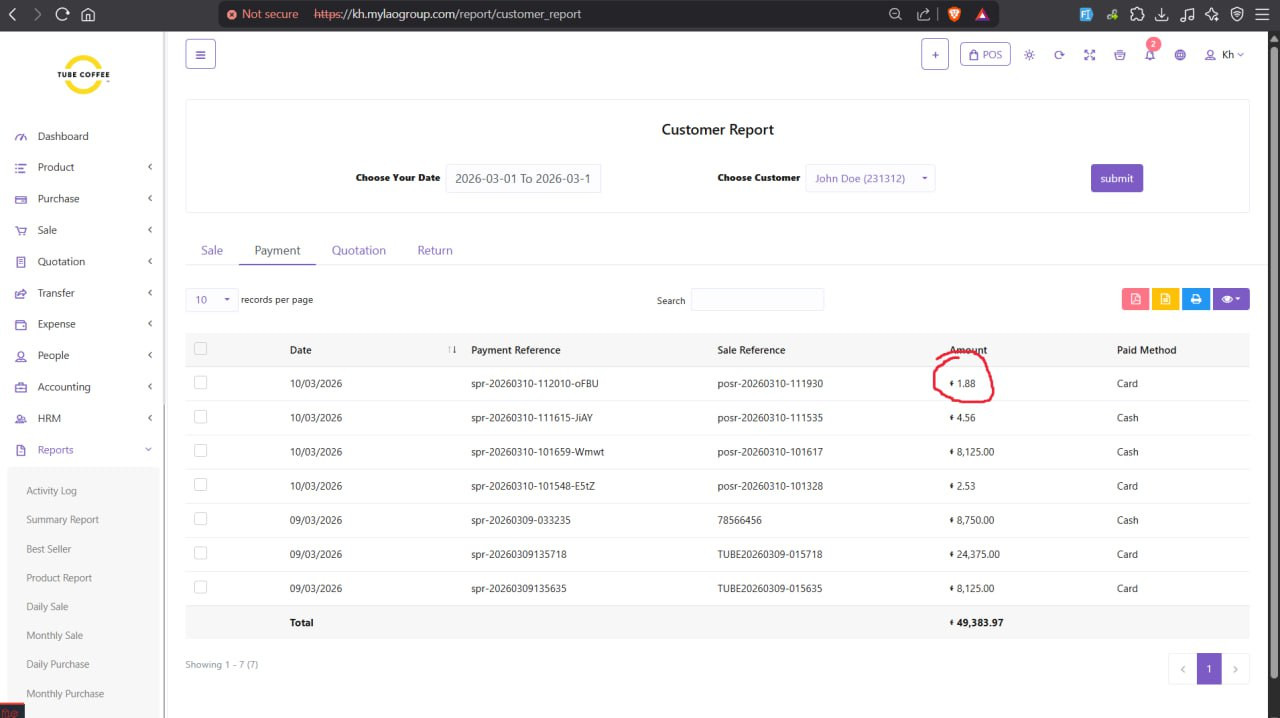Tick checkbox for spr-20260310-111615-JiAY row
1280x718 pixels.
coord(200,417)
